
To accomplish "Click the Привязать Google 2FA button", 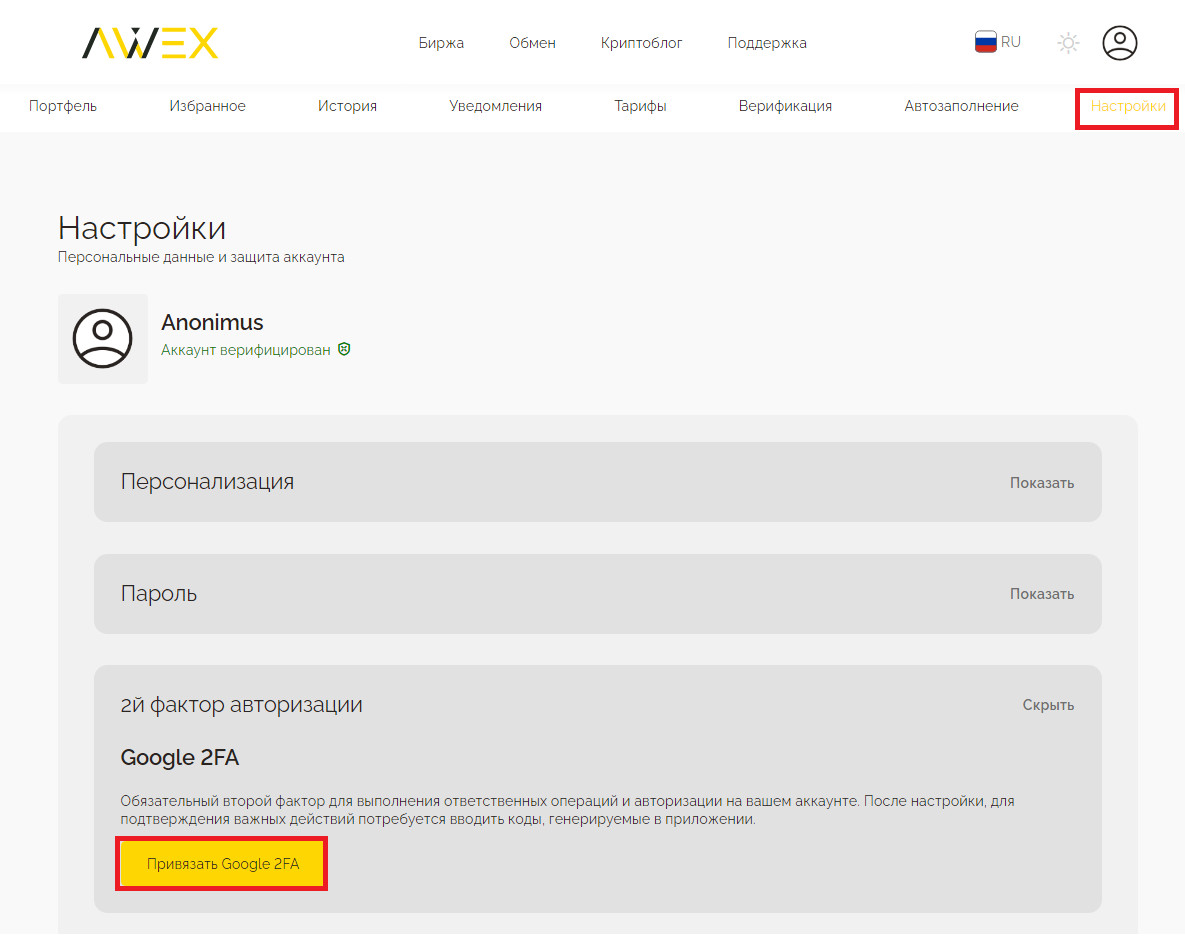I will click(x=222, y=863).
